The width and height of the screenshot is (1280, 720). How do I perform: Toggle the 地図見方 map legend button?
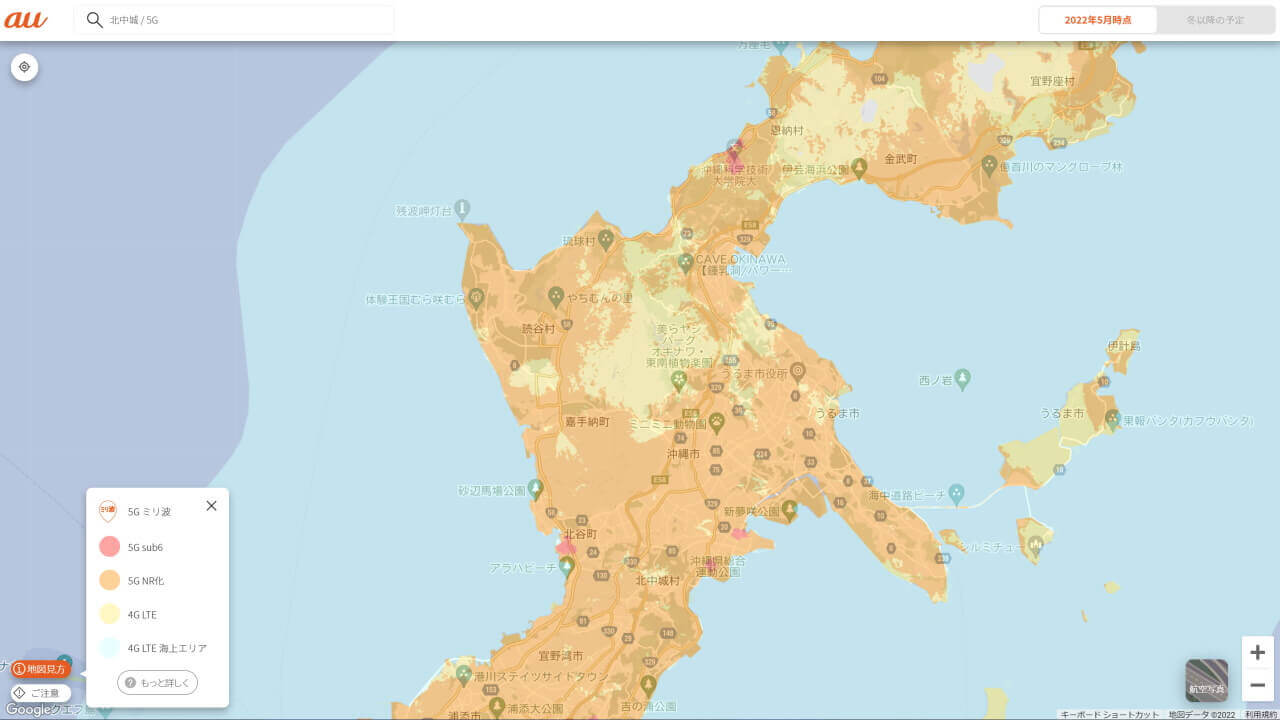coord(40,669)
